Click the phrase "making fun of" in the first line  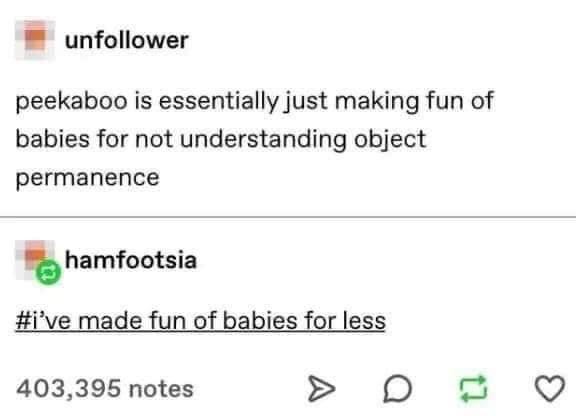(x=414, y=100)
